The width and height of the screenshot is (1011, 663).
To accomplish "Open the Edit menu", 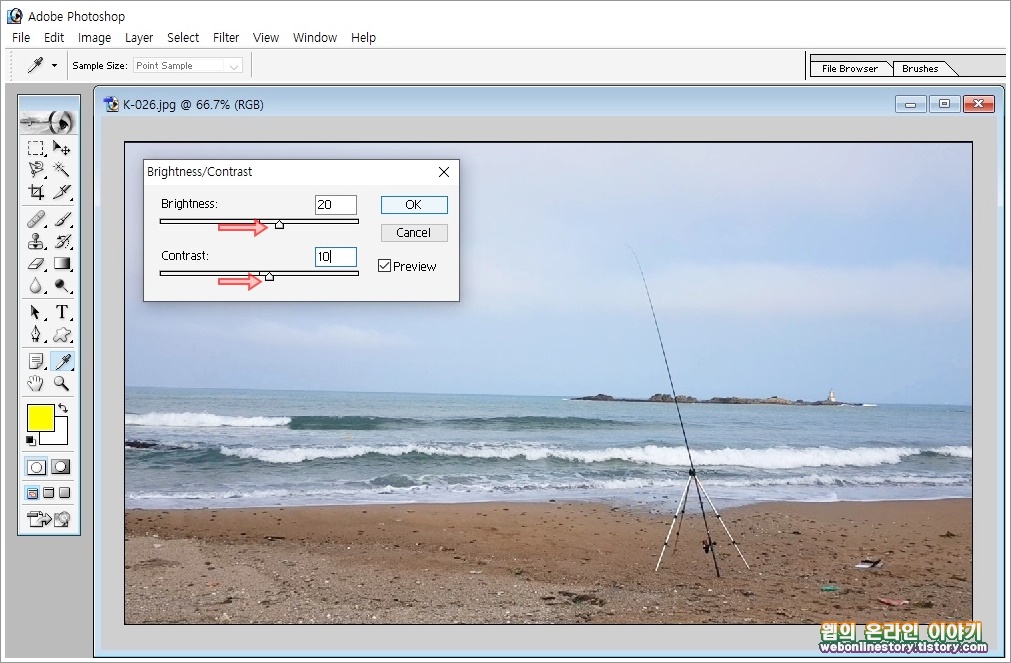I will (54, 37).
